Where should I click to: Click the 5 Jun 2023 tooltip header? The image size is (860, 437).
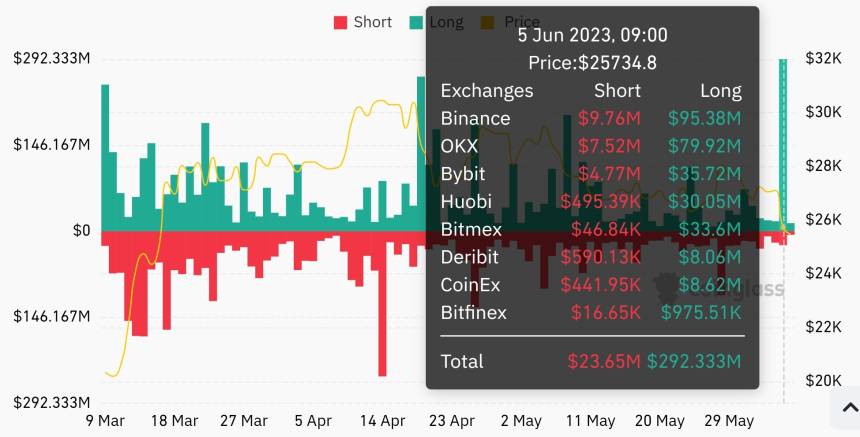point(592,35)
